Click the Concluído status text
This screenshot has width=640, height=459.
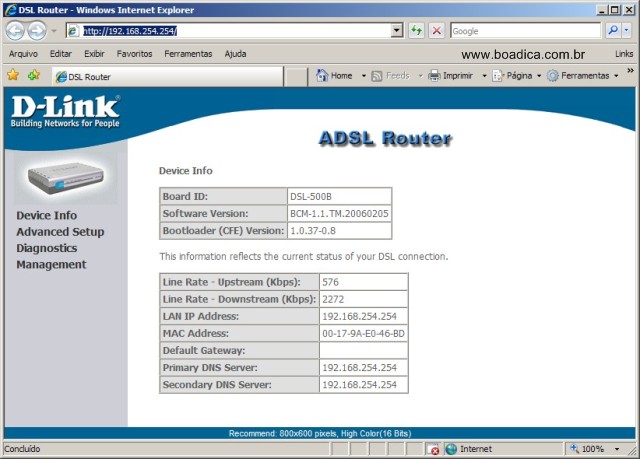click(22, 449)
